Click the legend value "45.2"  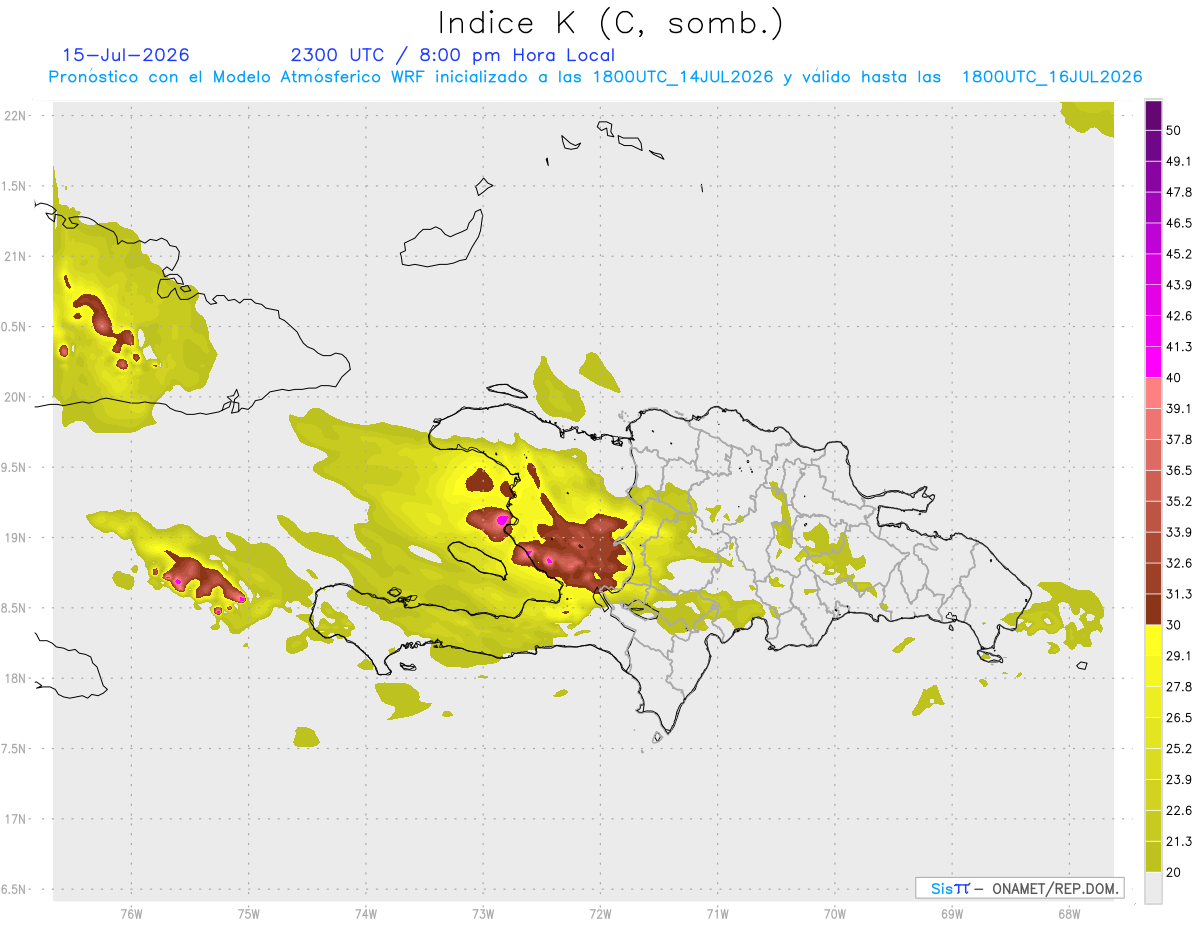coord(1179,254)
